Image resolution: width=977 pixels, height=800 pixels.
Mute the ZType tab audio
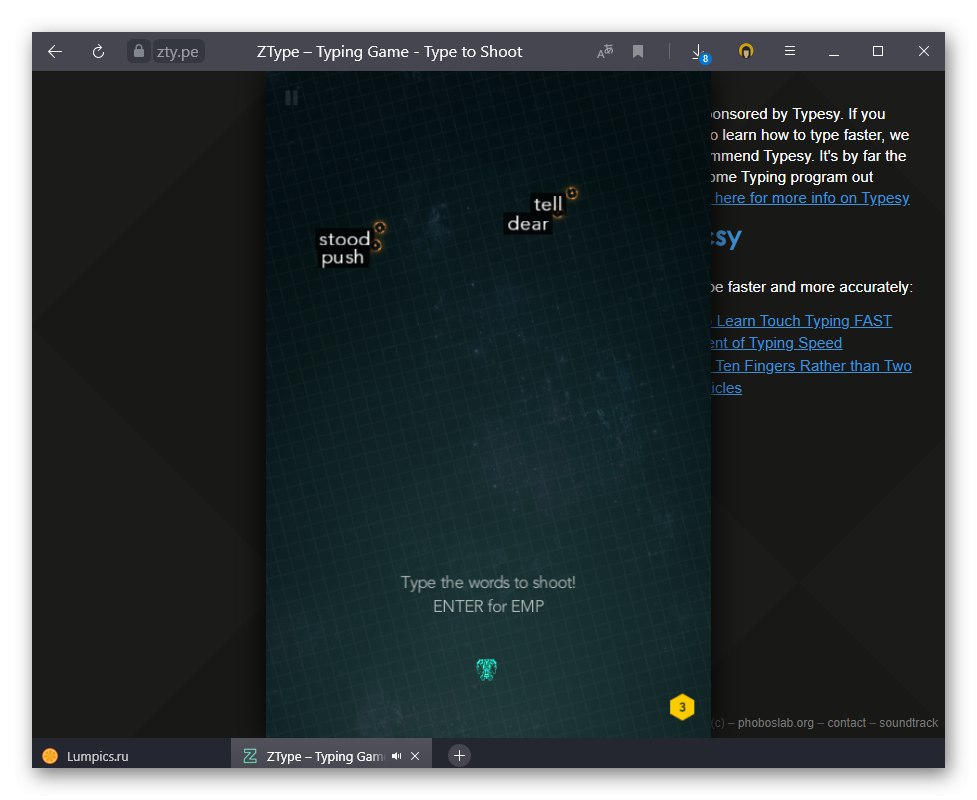click(396, 756)
